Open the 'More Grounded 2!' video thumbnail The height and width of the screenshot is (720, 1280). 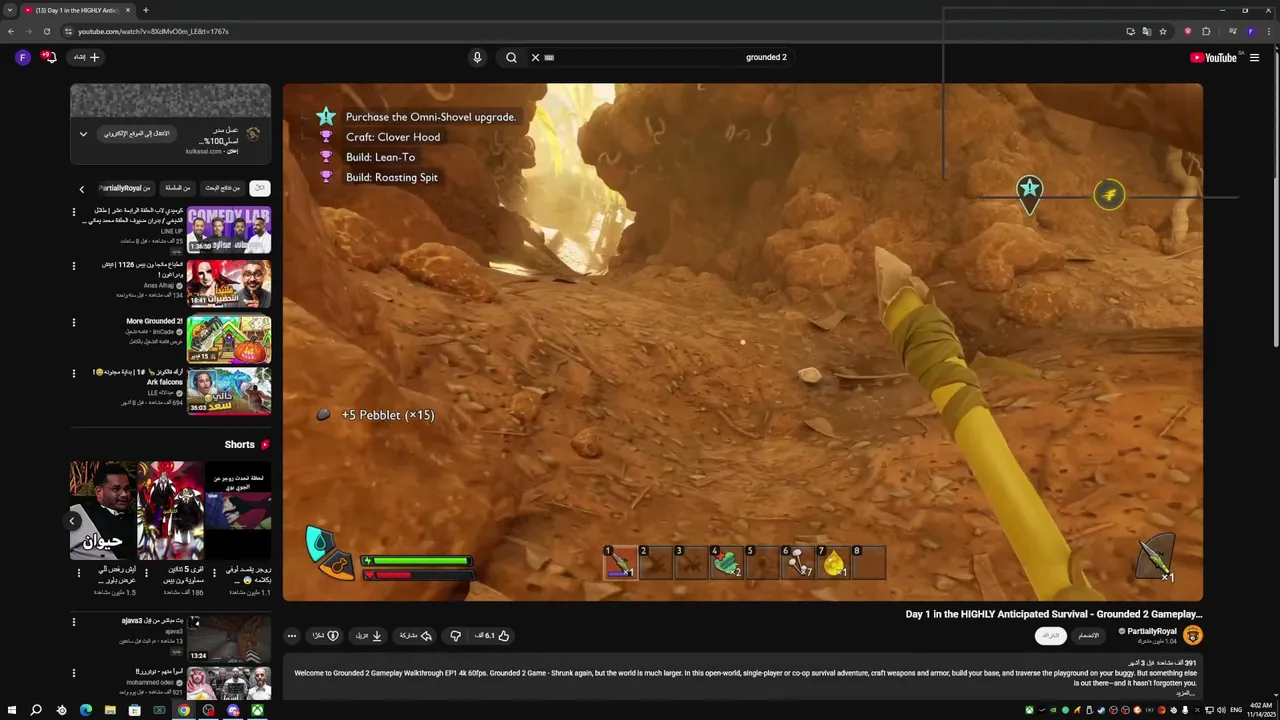point(229,339)
